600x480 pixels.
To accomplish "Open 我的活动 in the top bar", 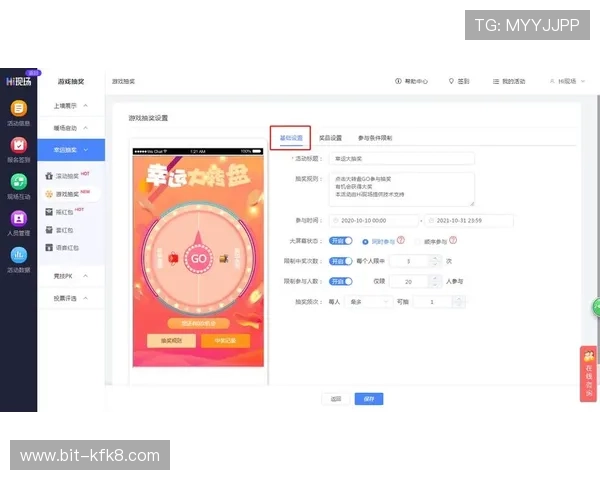I will 509,81.
